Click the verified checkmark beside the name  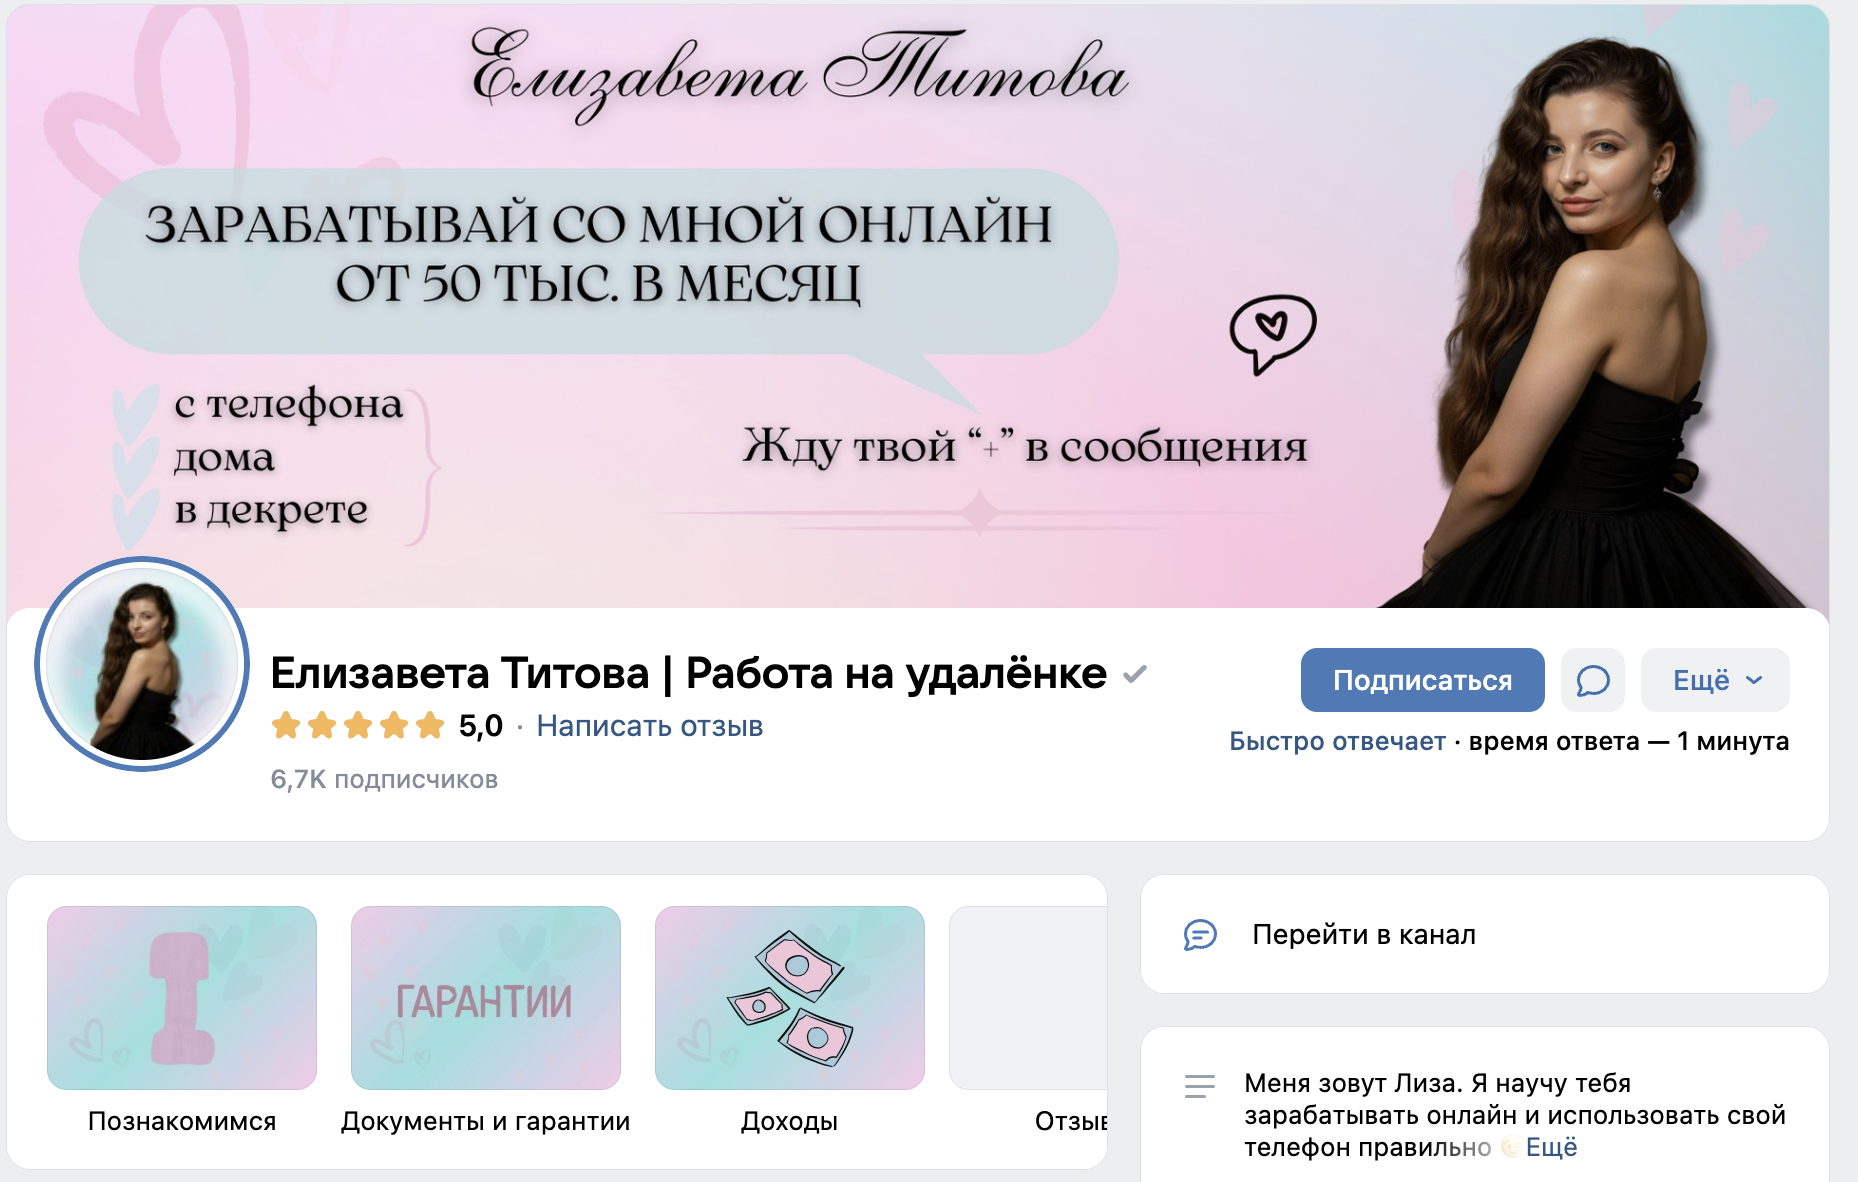tap(1134, 675)
